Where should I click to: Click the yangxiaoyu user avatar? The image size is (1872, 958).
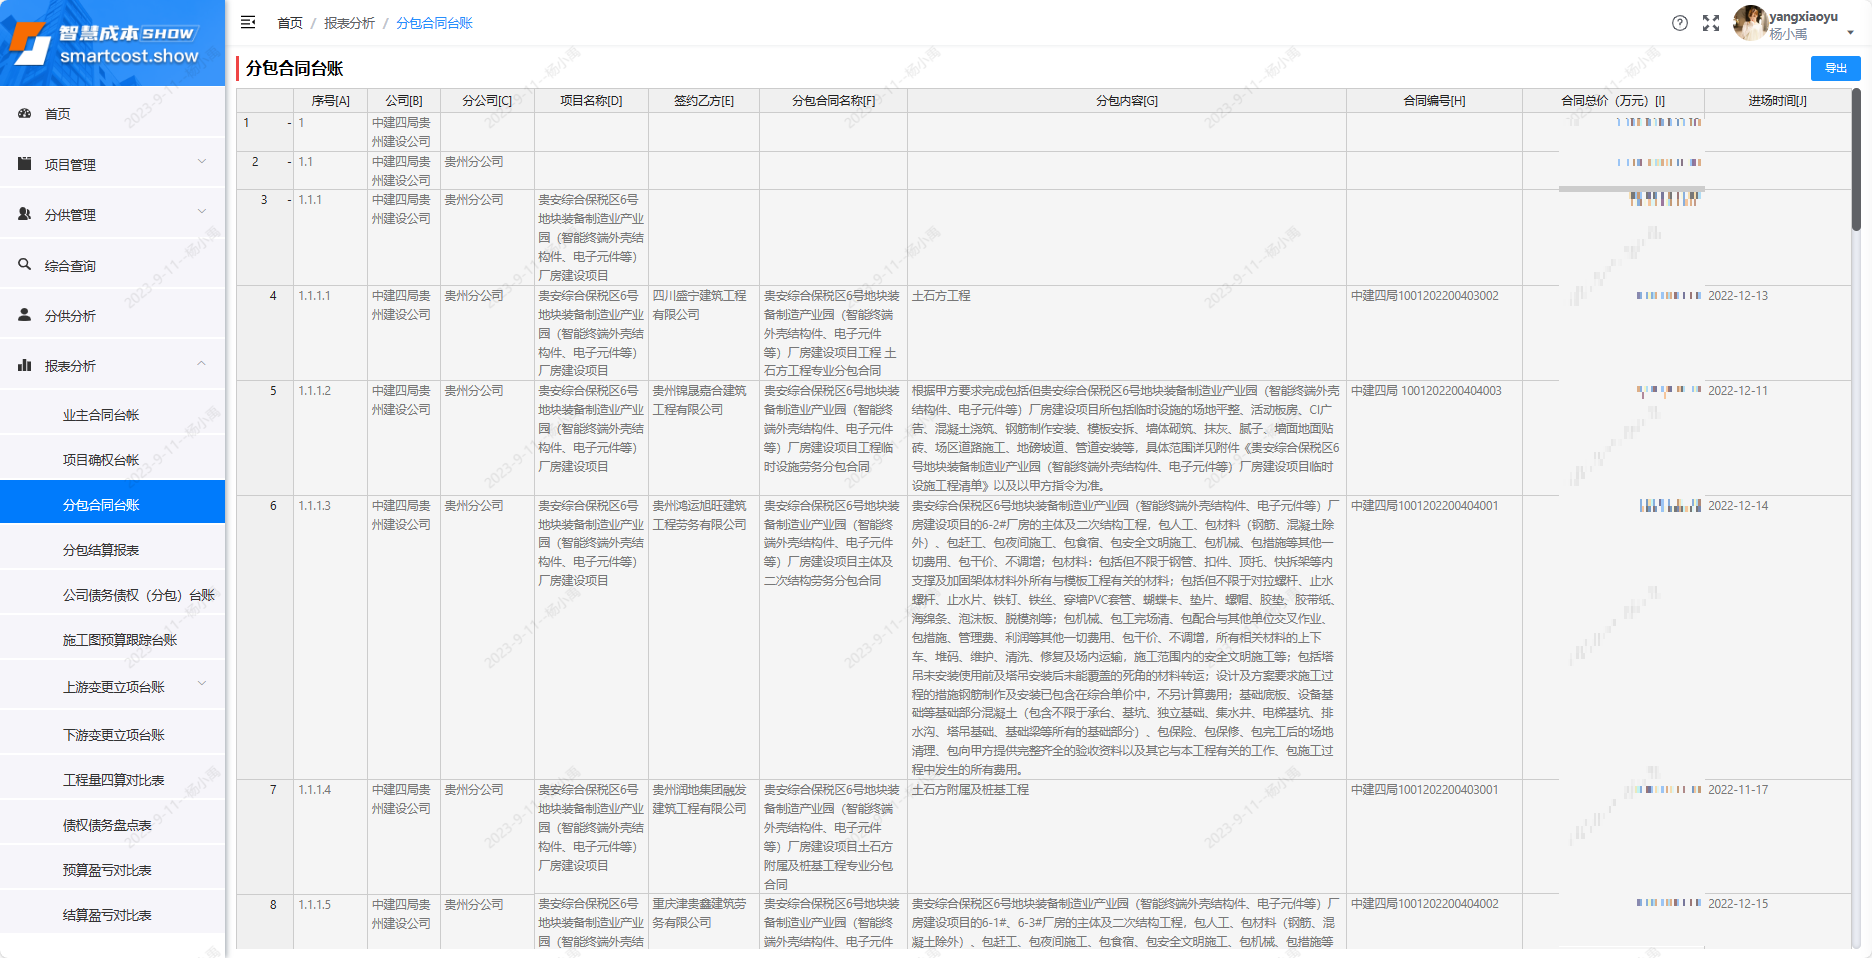click(x=1749, y=22)
